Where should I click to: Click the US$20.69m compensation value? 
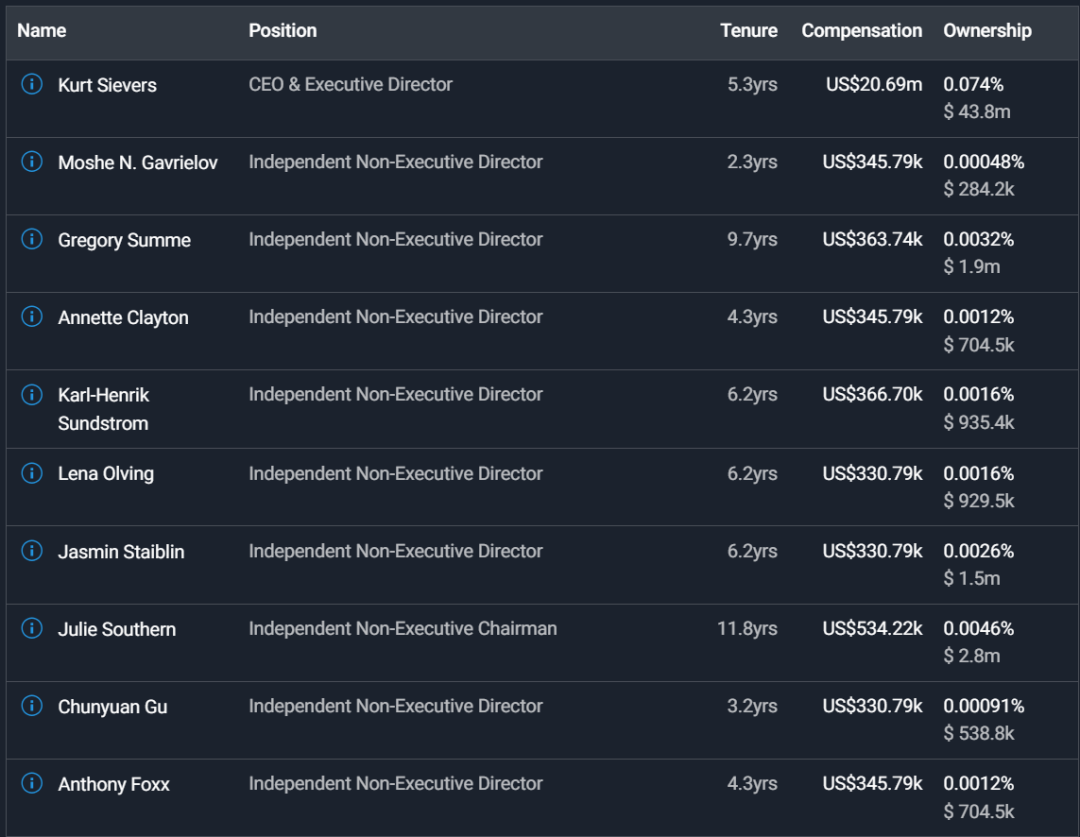pos(874,84)
